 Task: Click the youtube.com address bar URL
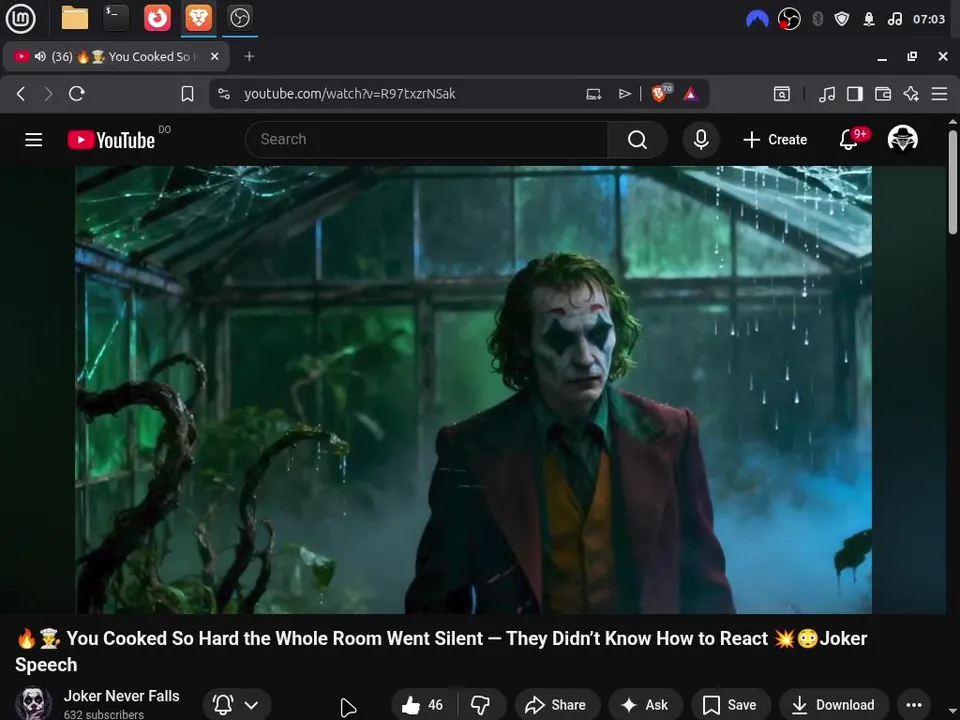pos(350,94)
